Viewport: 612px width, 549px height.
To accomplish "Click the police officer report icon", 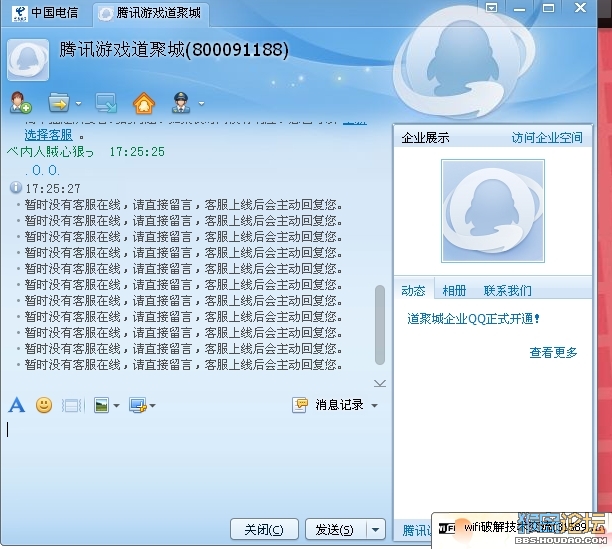I will pos(181,103).
